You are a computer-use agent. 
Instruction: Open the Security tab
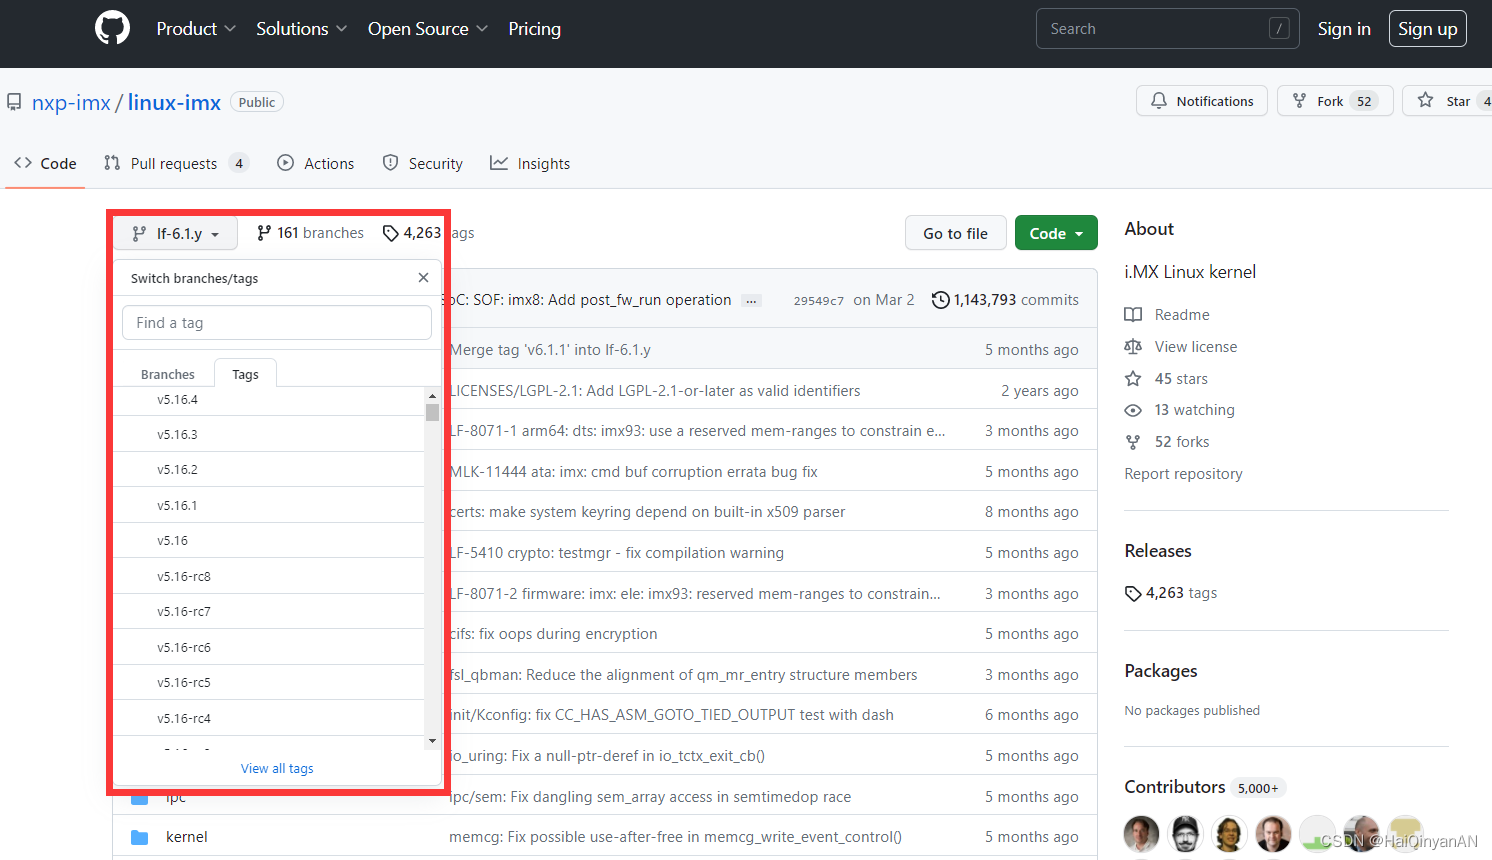[422, 163]
